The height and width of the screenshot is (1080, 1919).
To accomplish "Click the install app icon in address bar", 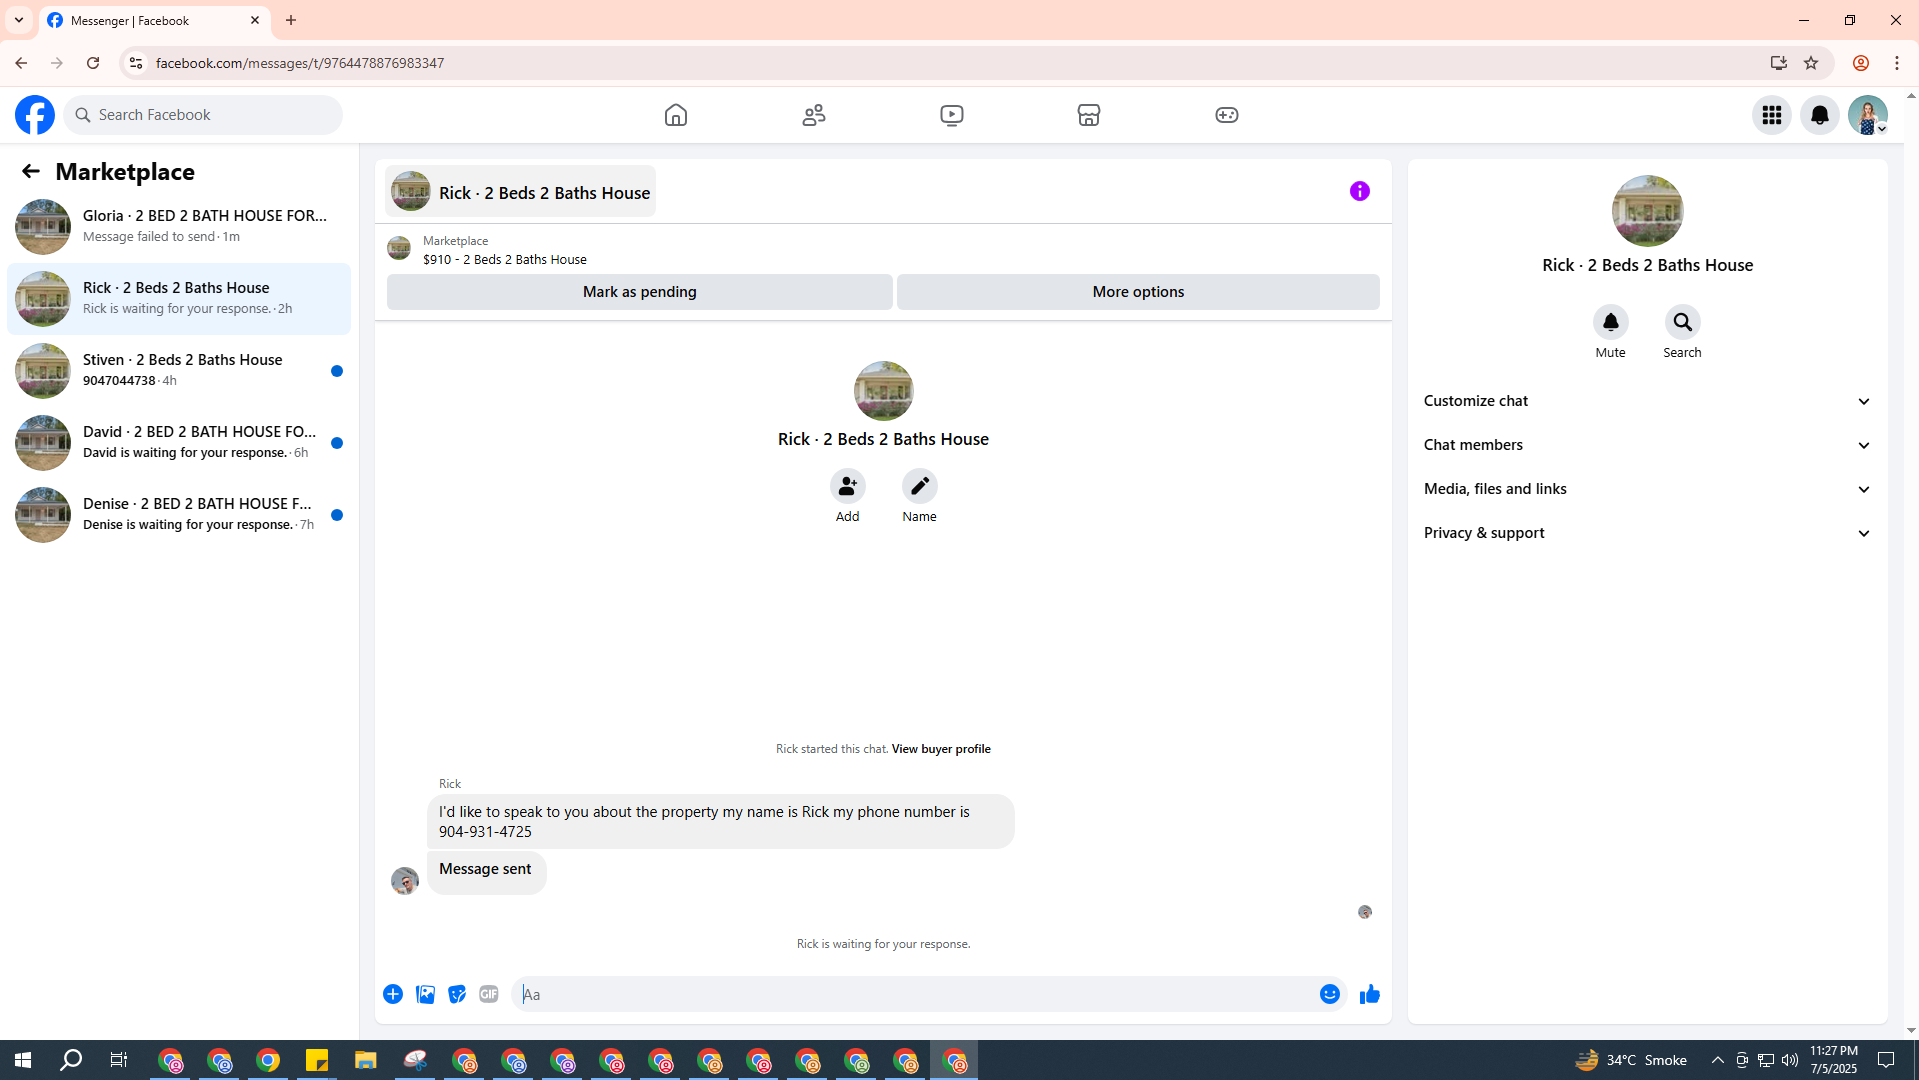I will click(1778, 63).
